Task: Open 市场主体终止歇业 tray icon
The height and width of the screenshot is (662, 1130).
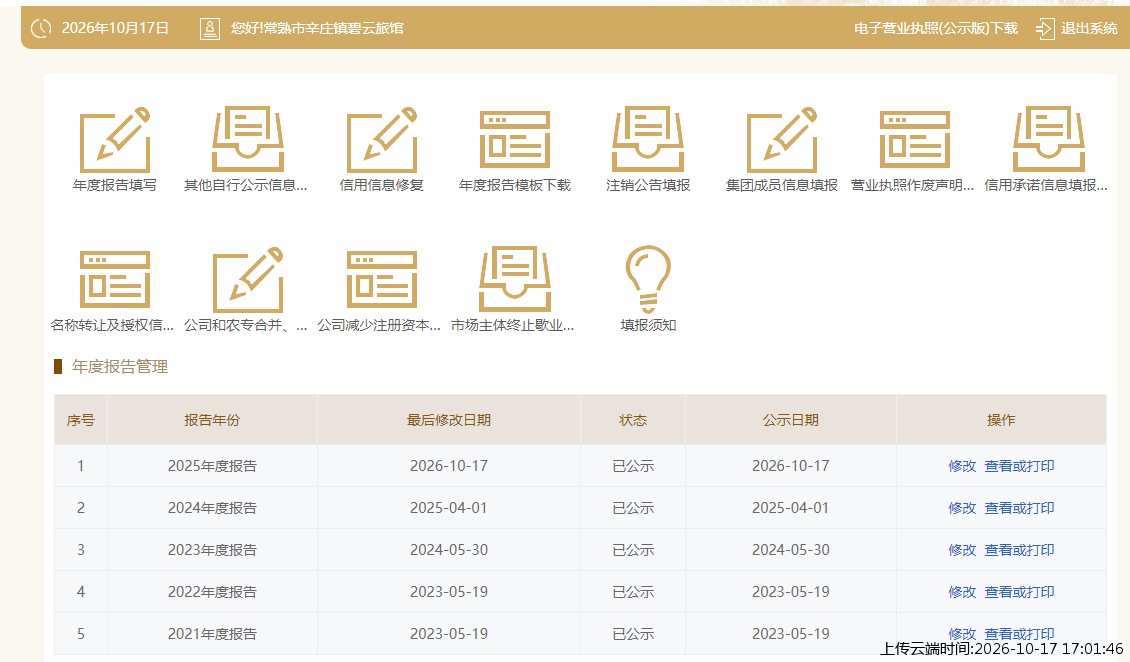Action: (x=515, y=279)
